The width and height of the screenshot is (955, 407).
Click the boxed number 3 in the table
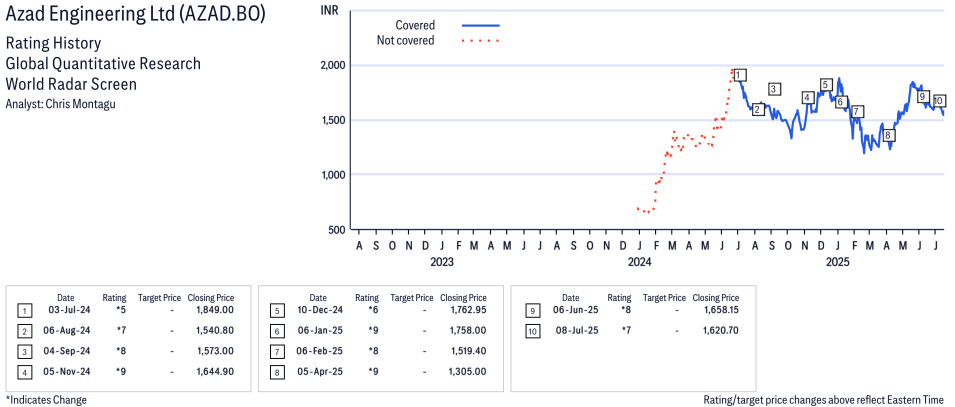coord(24,352)
